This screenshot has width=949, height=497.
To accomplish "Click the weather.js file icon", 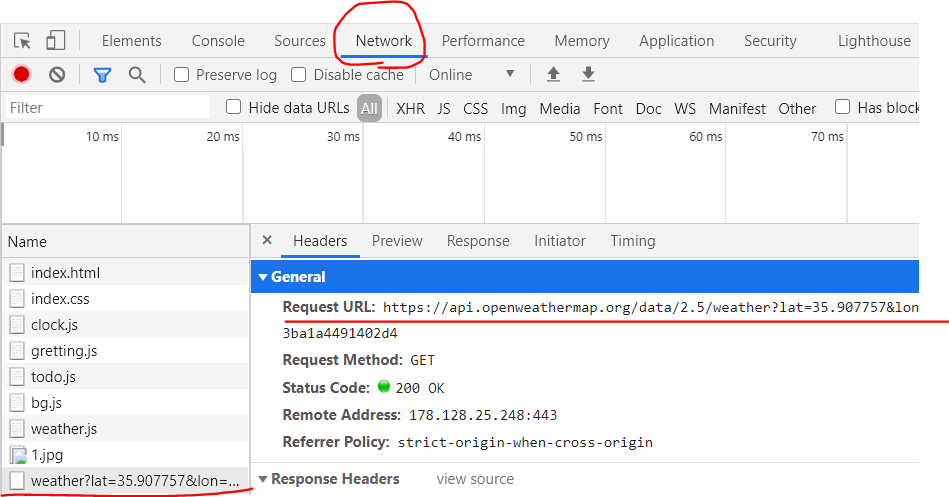I will pos(17,429).
